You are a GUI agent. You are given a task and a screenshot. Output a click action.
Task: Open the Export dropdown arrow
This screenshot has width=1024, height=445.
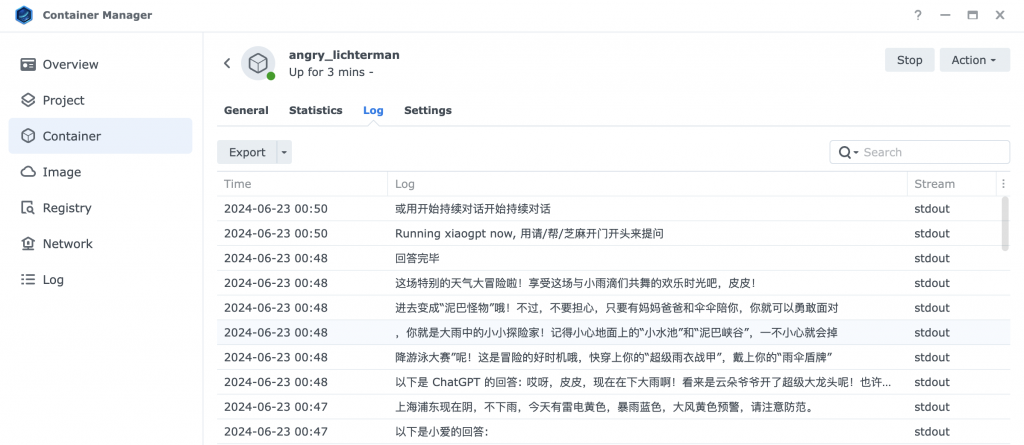[x=284, y=153]
